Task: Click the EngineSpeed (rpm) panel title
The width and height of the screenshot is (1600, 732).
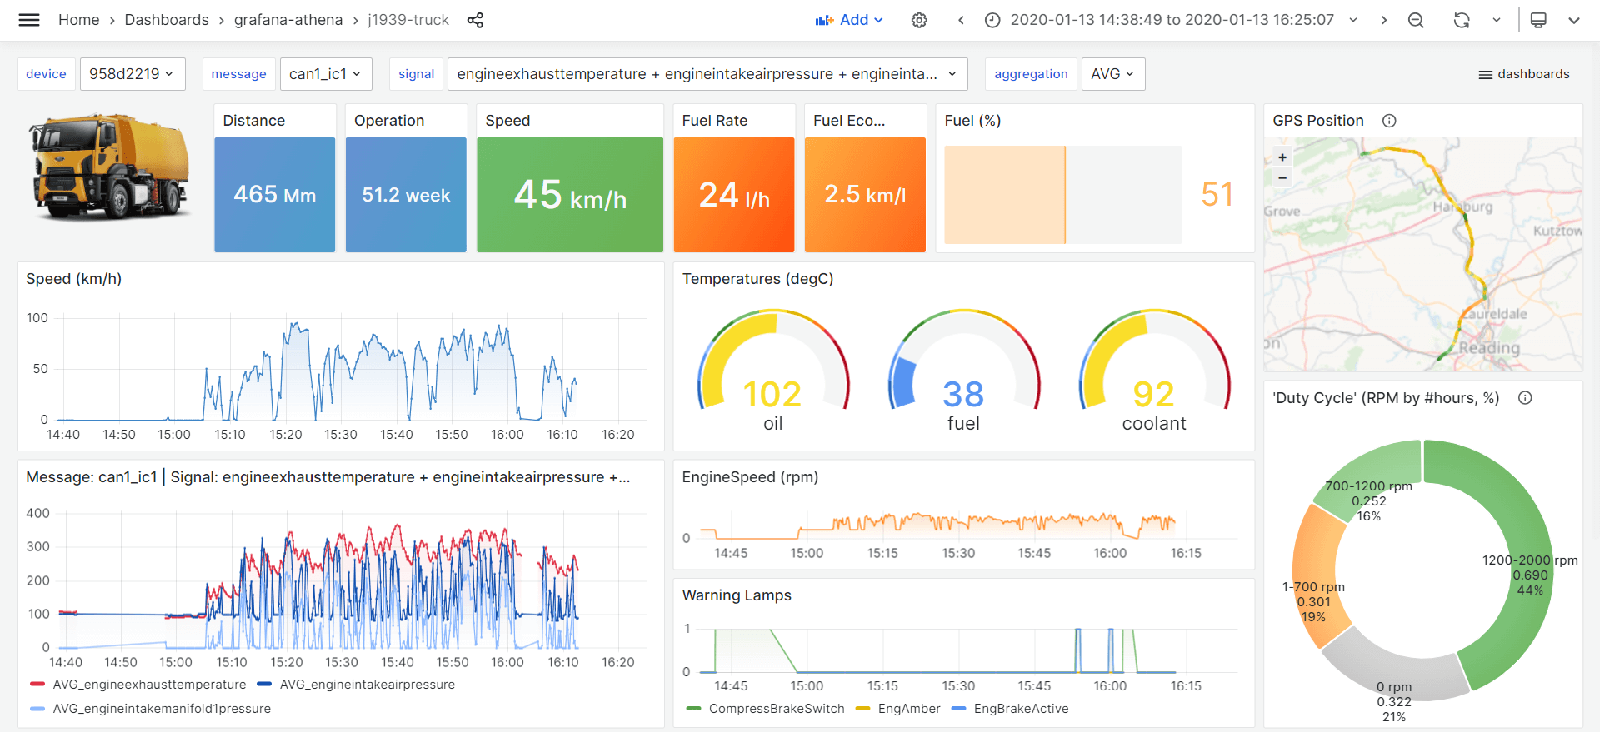Action: click(750, 477)
